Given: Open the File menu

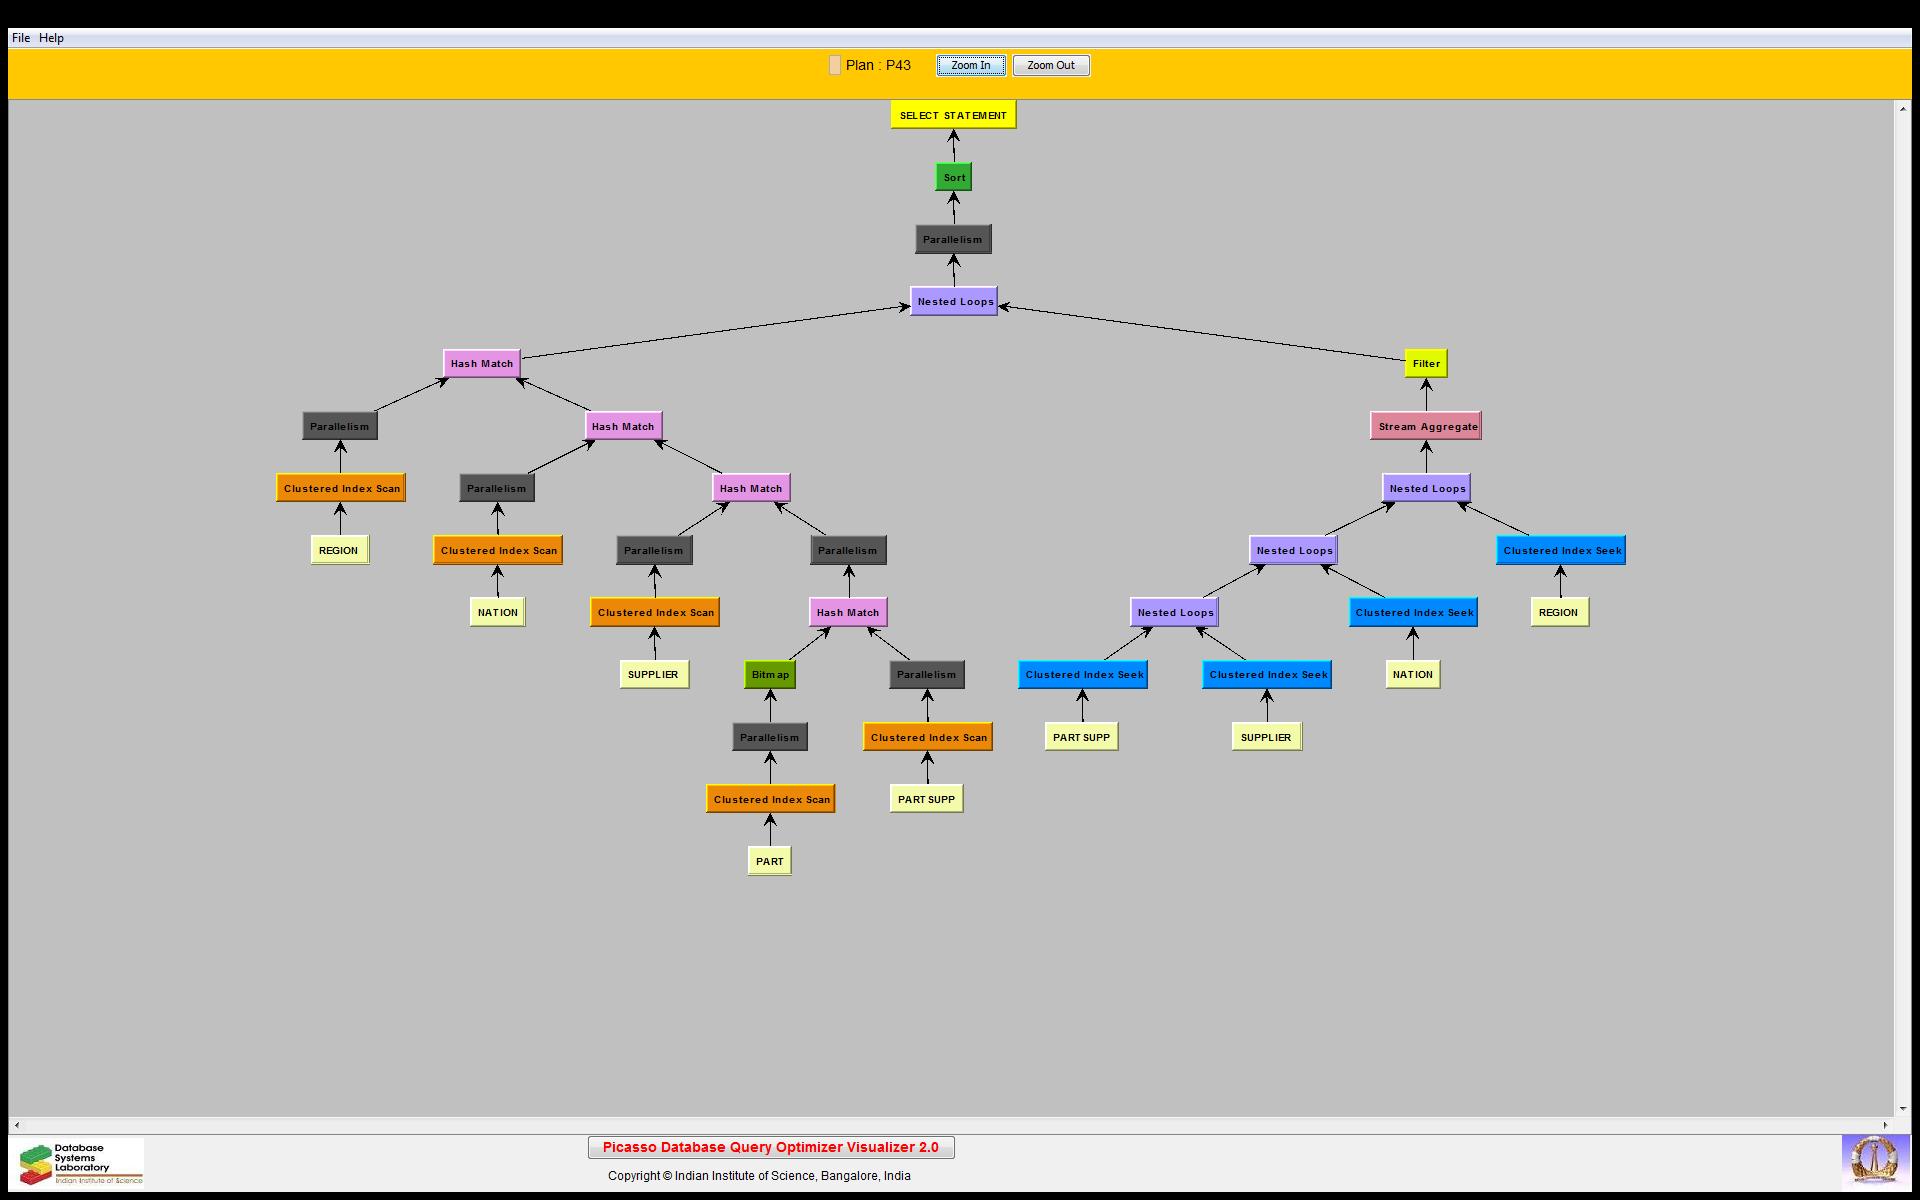Looking at the screenshot, I should coord(20,38).
